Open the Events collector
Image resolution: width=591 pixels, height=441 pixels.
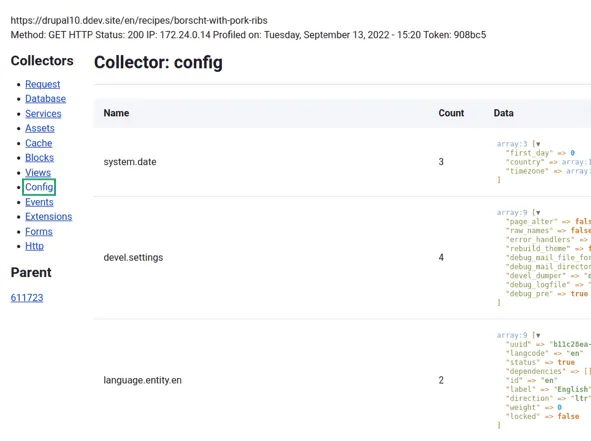[39, 202]
